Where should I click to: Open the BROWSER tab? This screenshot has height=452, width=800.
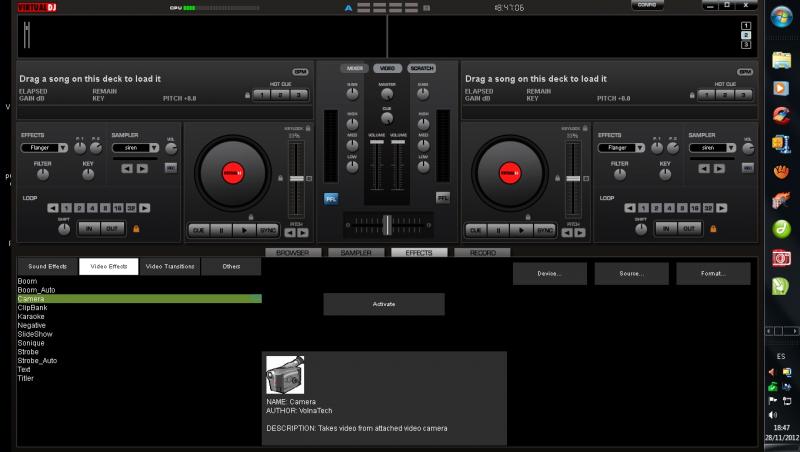(293, 253)
